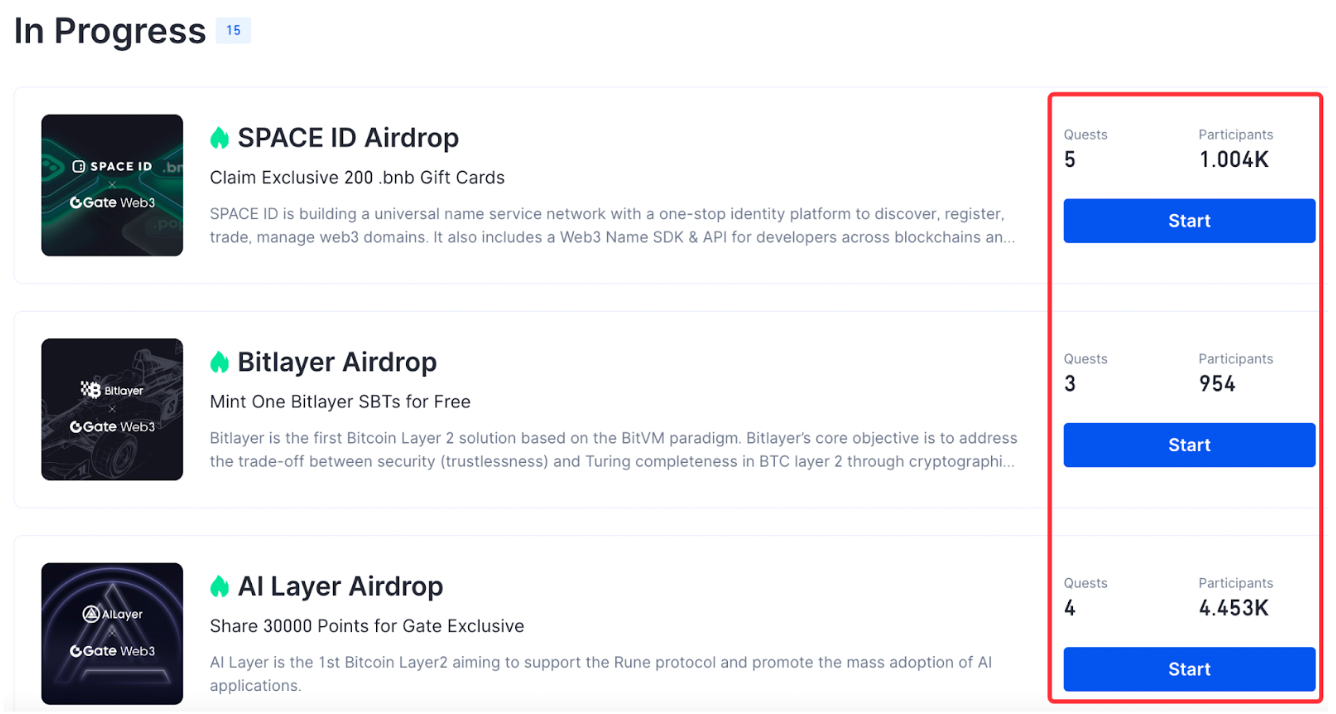Screen dimensions: 1336x714
Task: Click the AI Layer participants count 4.453K
Action: pos(1234,608)
